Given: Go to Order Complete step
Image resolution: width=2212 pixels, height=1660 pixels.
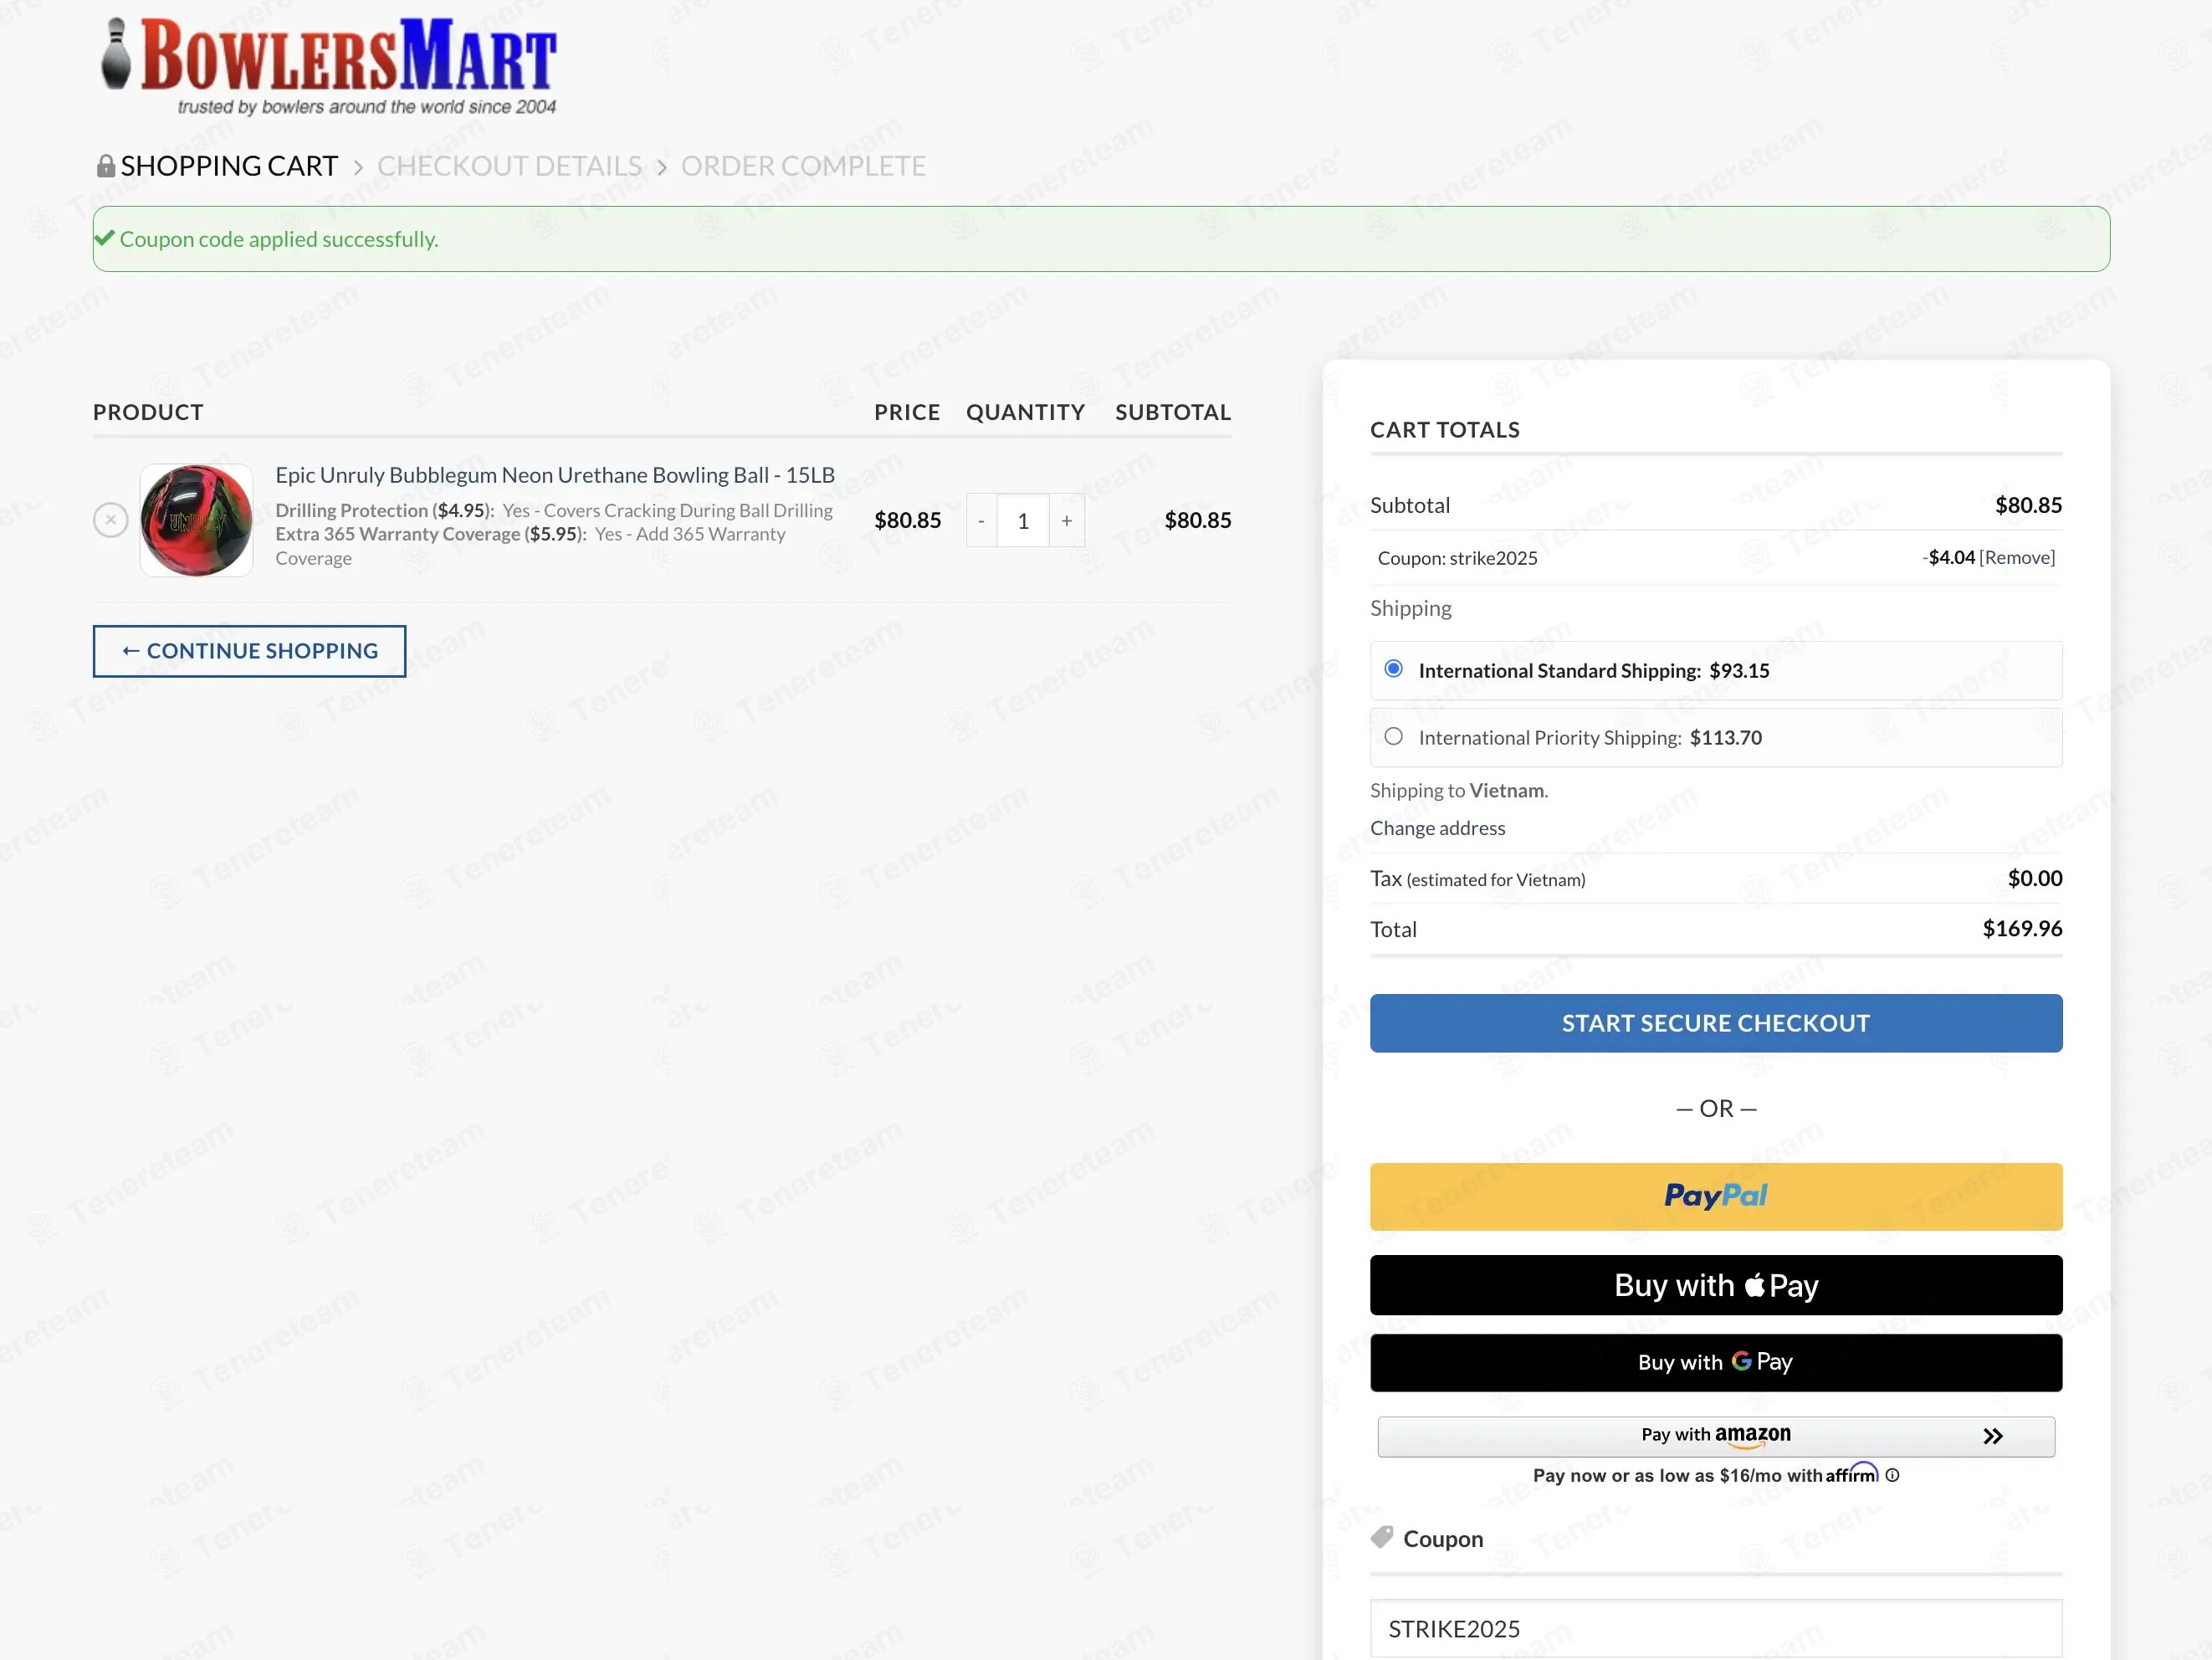Looking at the screenshot, I should [804, 166].
